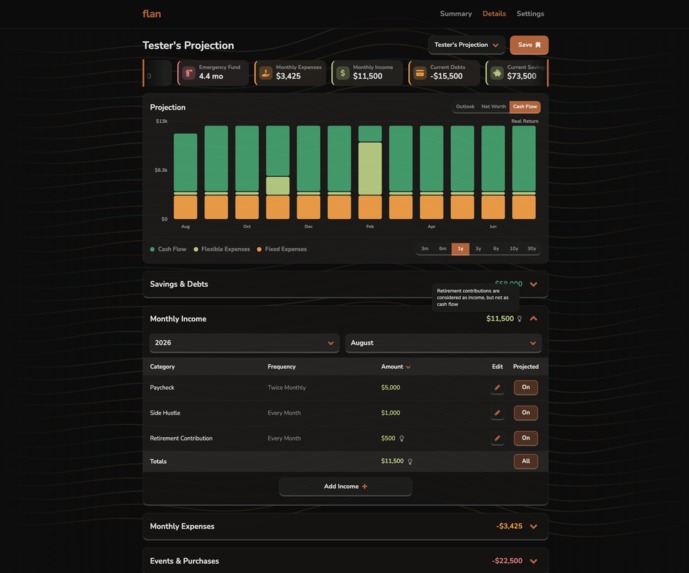Select the Cash Flow chart view
689x573 pixels.
[x=525, y=106]
